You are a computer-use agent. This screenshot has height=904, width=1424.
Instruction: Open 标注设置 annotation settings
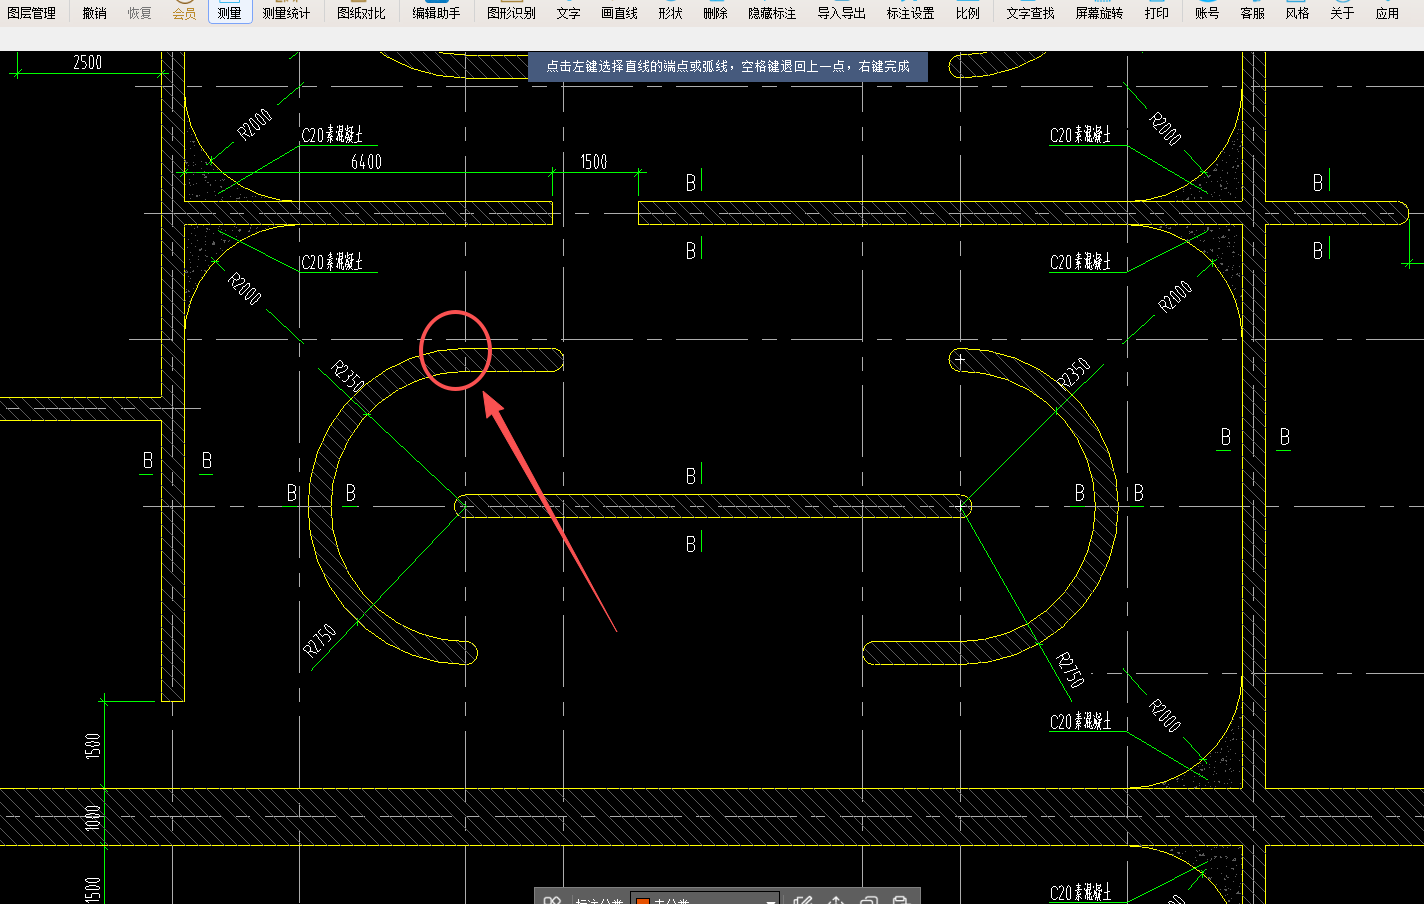coord(910,13)
